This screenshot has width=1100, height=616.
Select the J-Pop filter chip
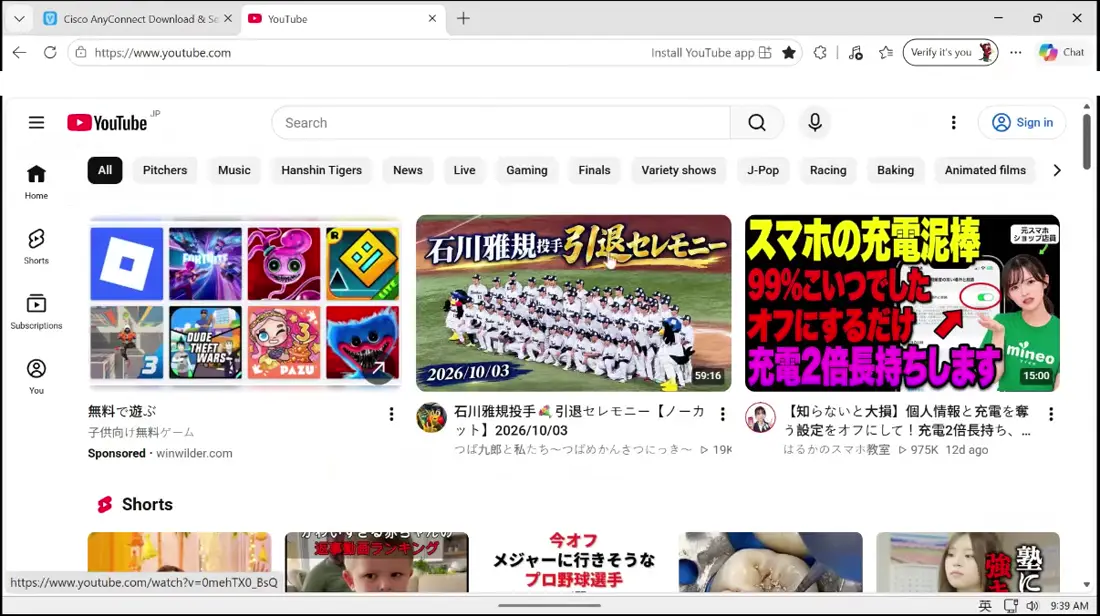point(763,170)
